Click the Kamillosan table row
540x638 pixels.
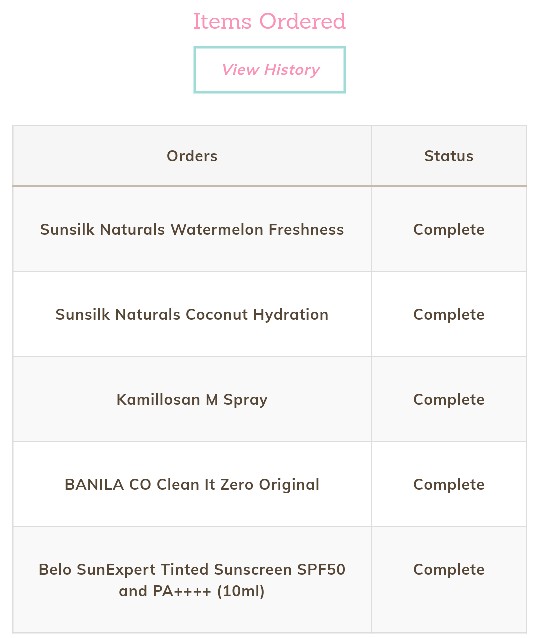[269, 399]
